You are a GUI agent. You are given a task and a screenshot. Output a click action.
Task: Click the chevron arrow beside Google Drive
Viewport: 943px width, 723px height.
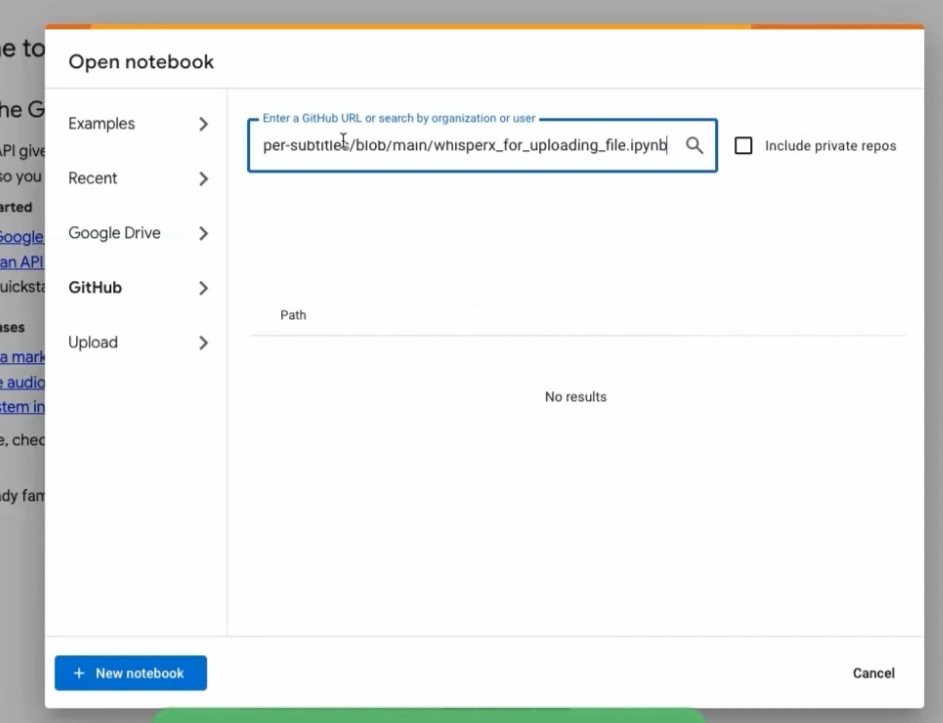point(203,233)
